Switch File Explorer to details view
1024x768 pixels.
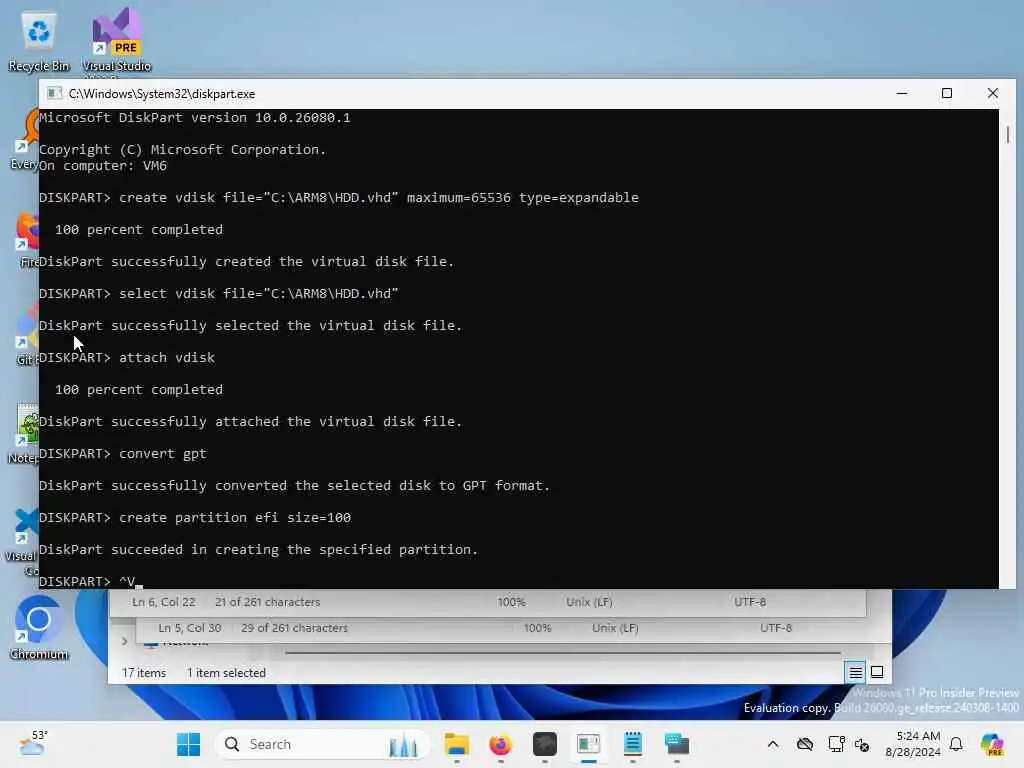pyautogui.click(x=856, y=672)
